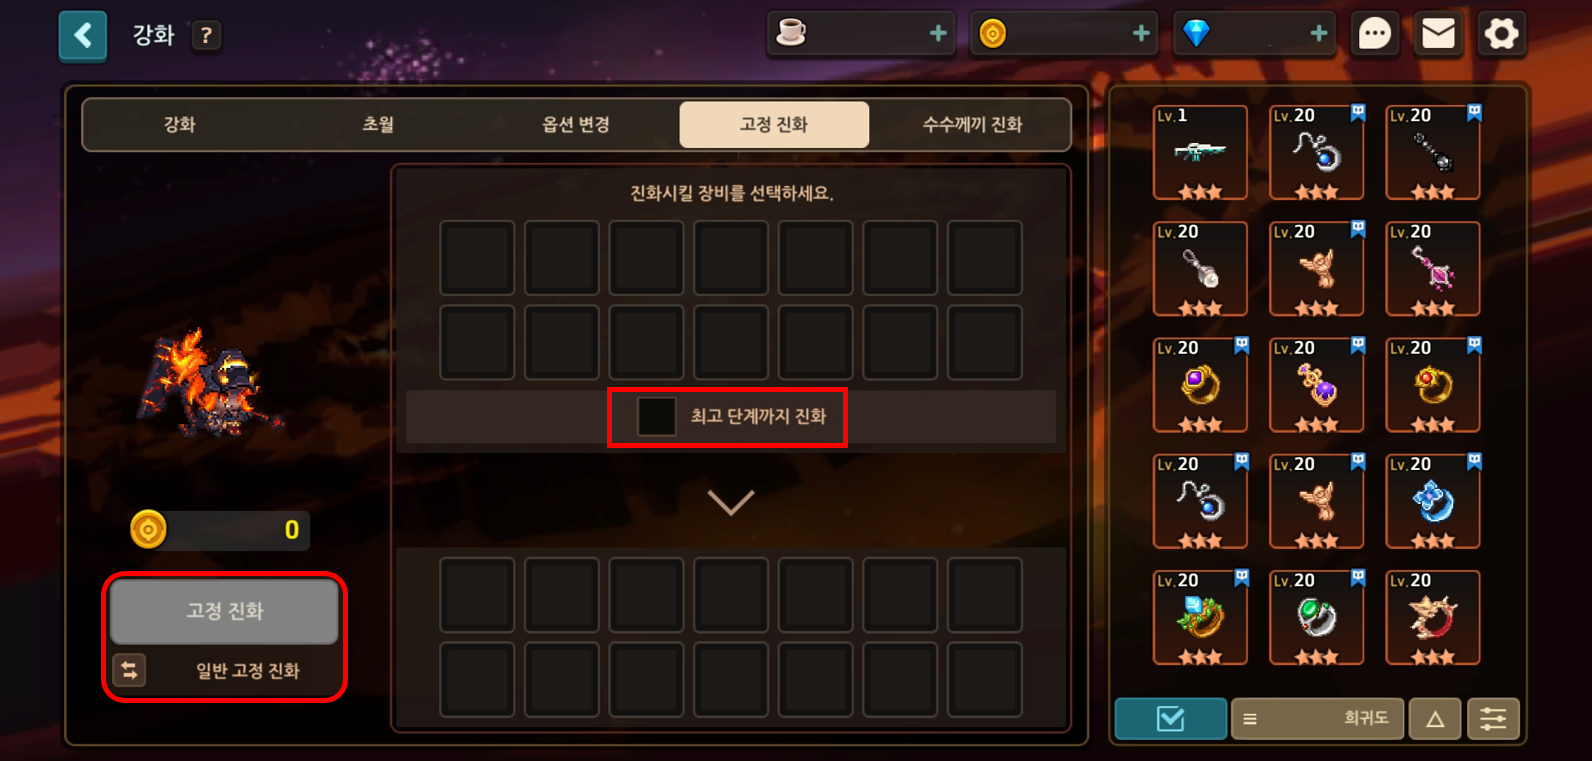Open settings with the gear icon
1592x761 pixels.
click(x=1501, y=35)
